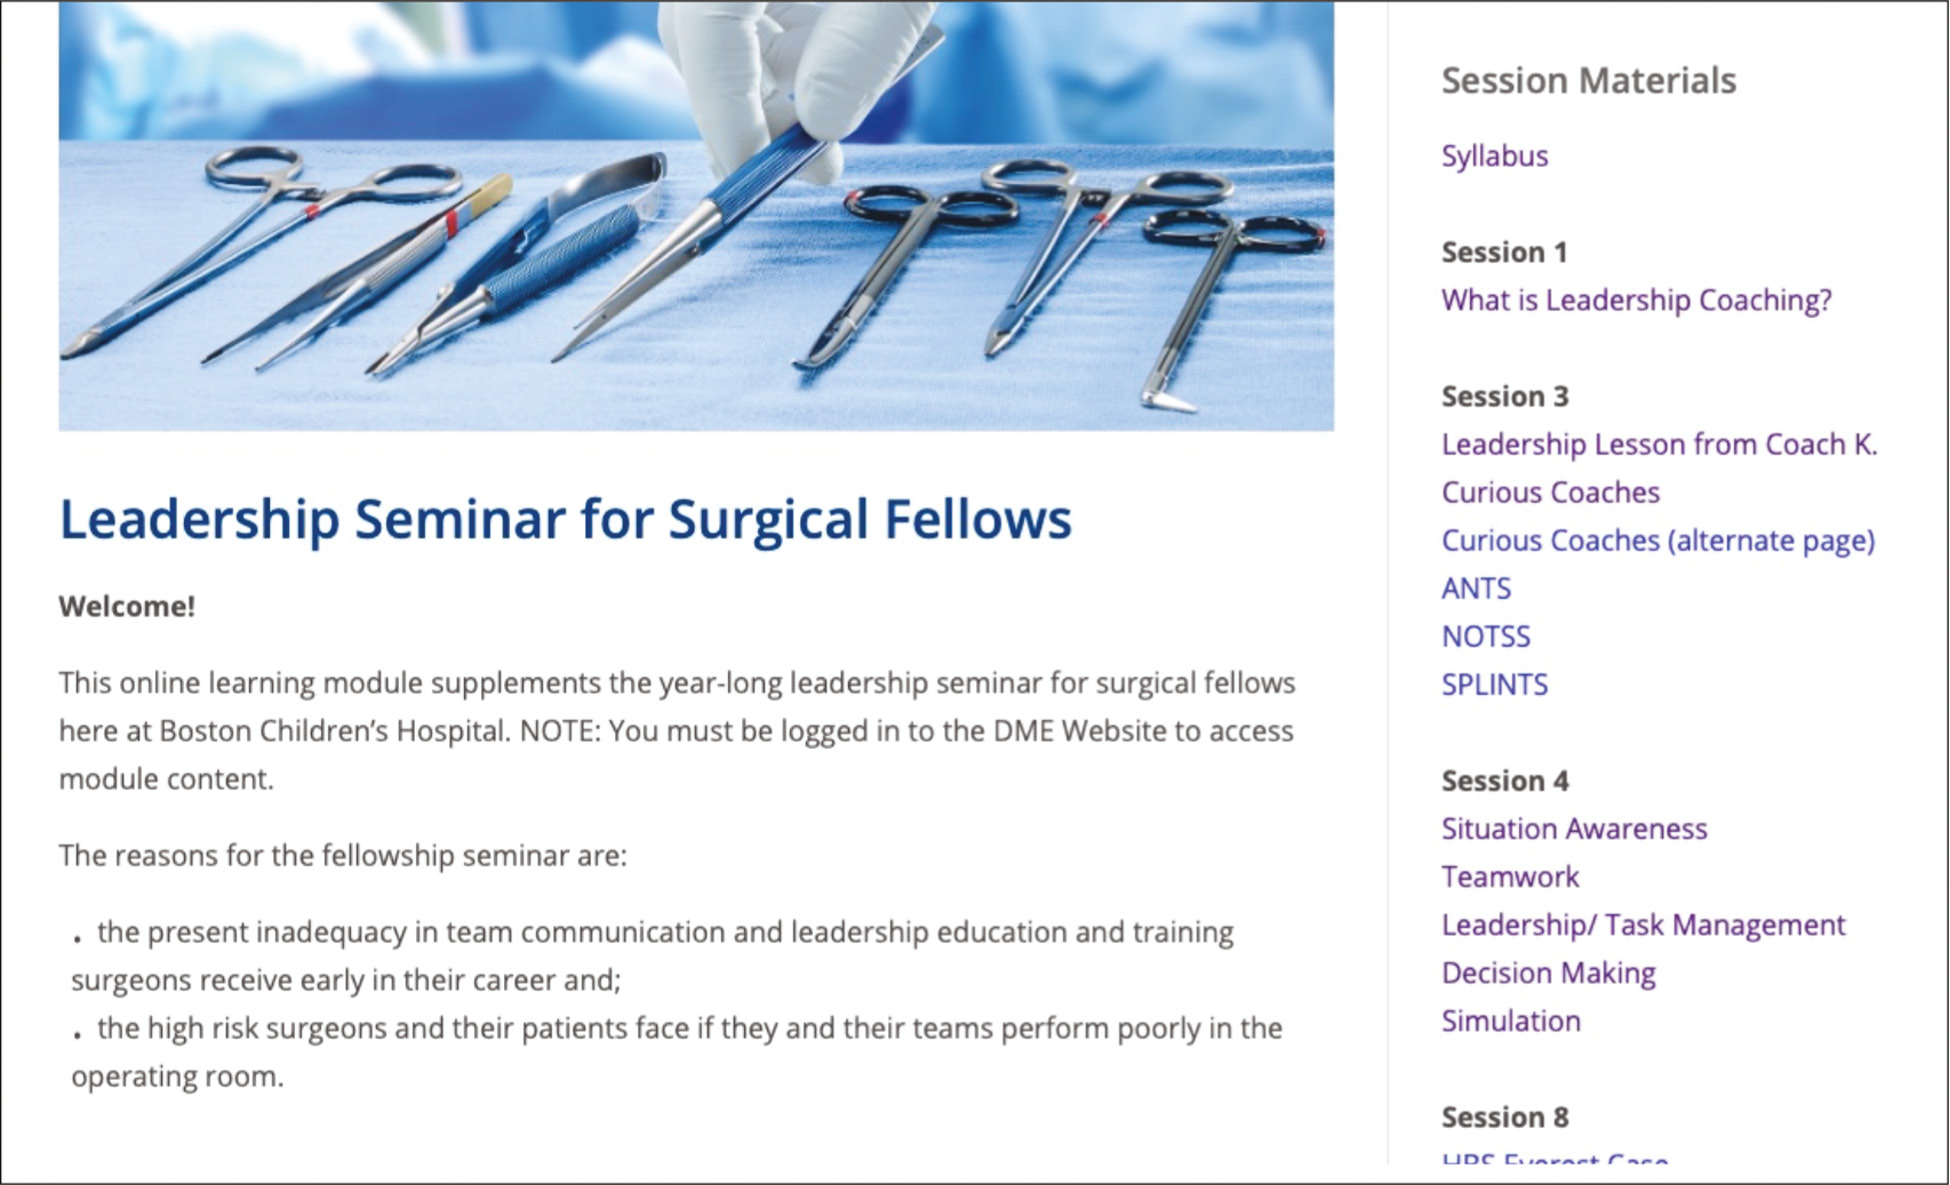1950x1185 pixels.
Task: Click the Session 3 heading
Action: [1505, 397]
